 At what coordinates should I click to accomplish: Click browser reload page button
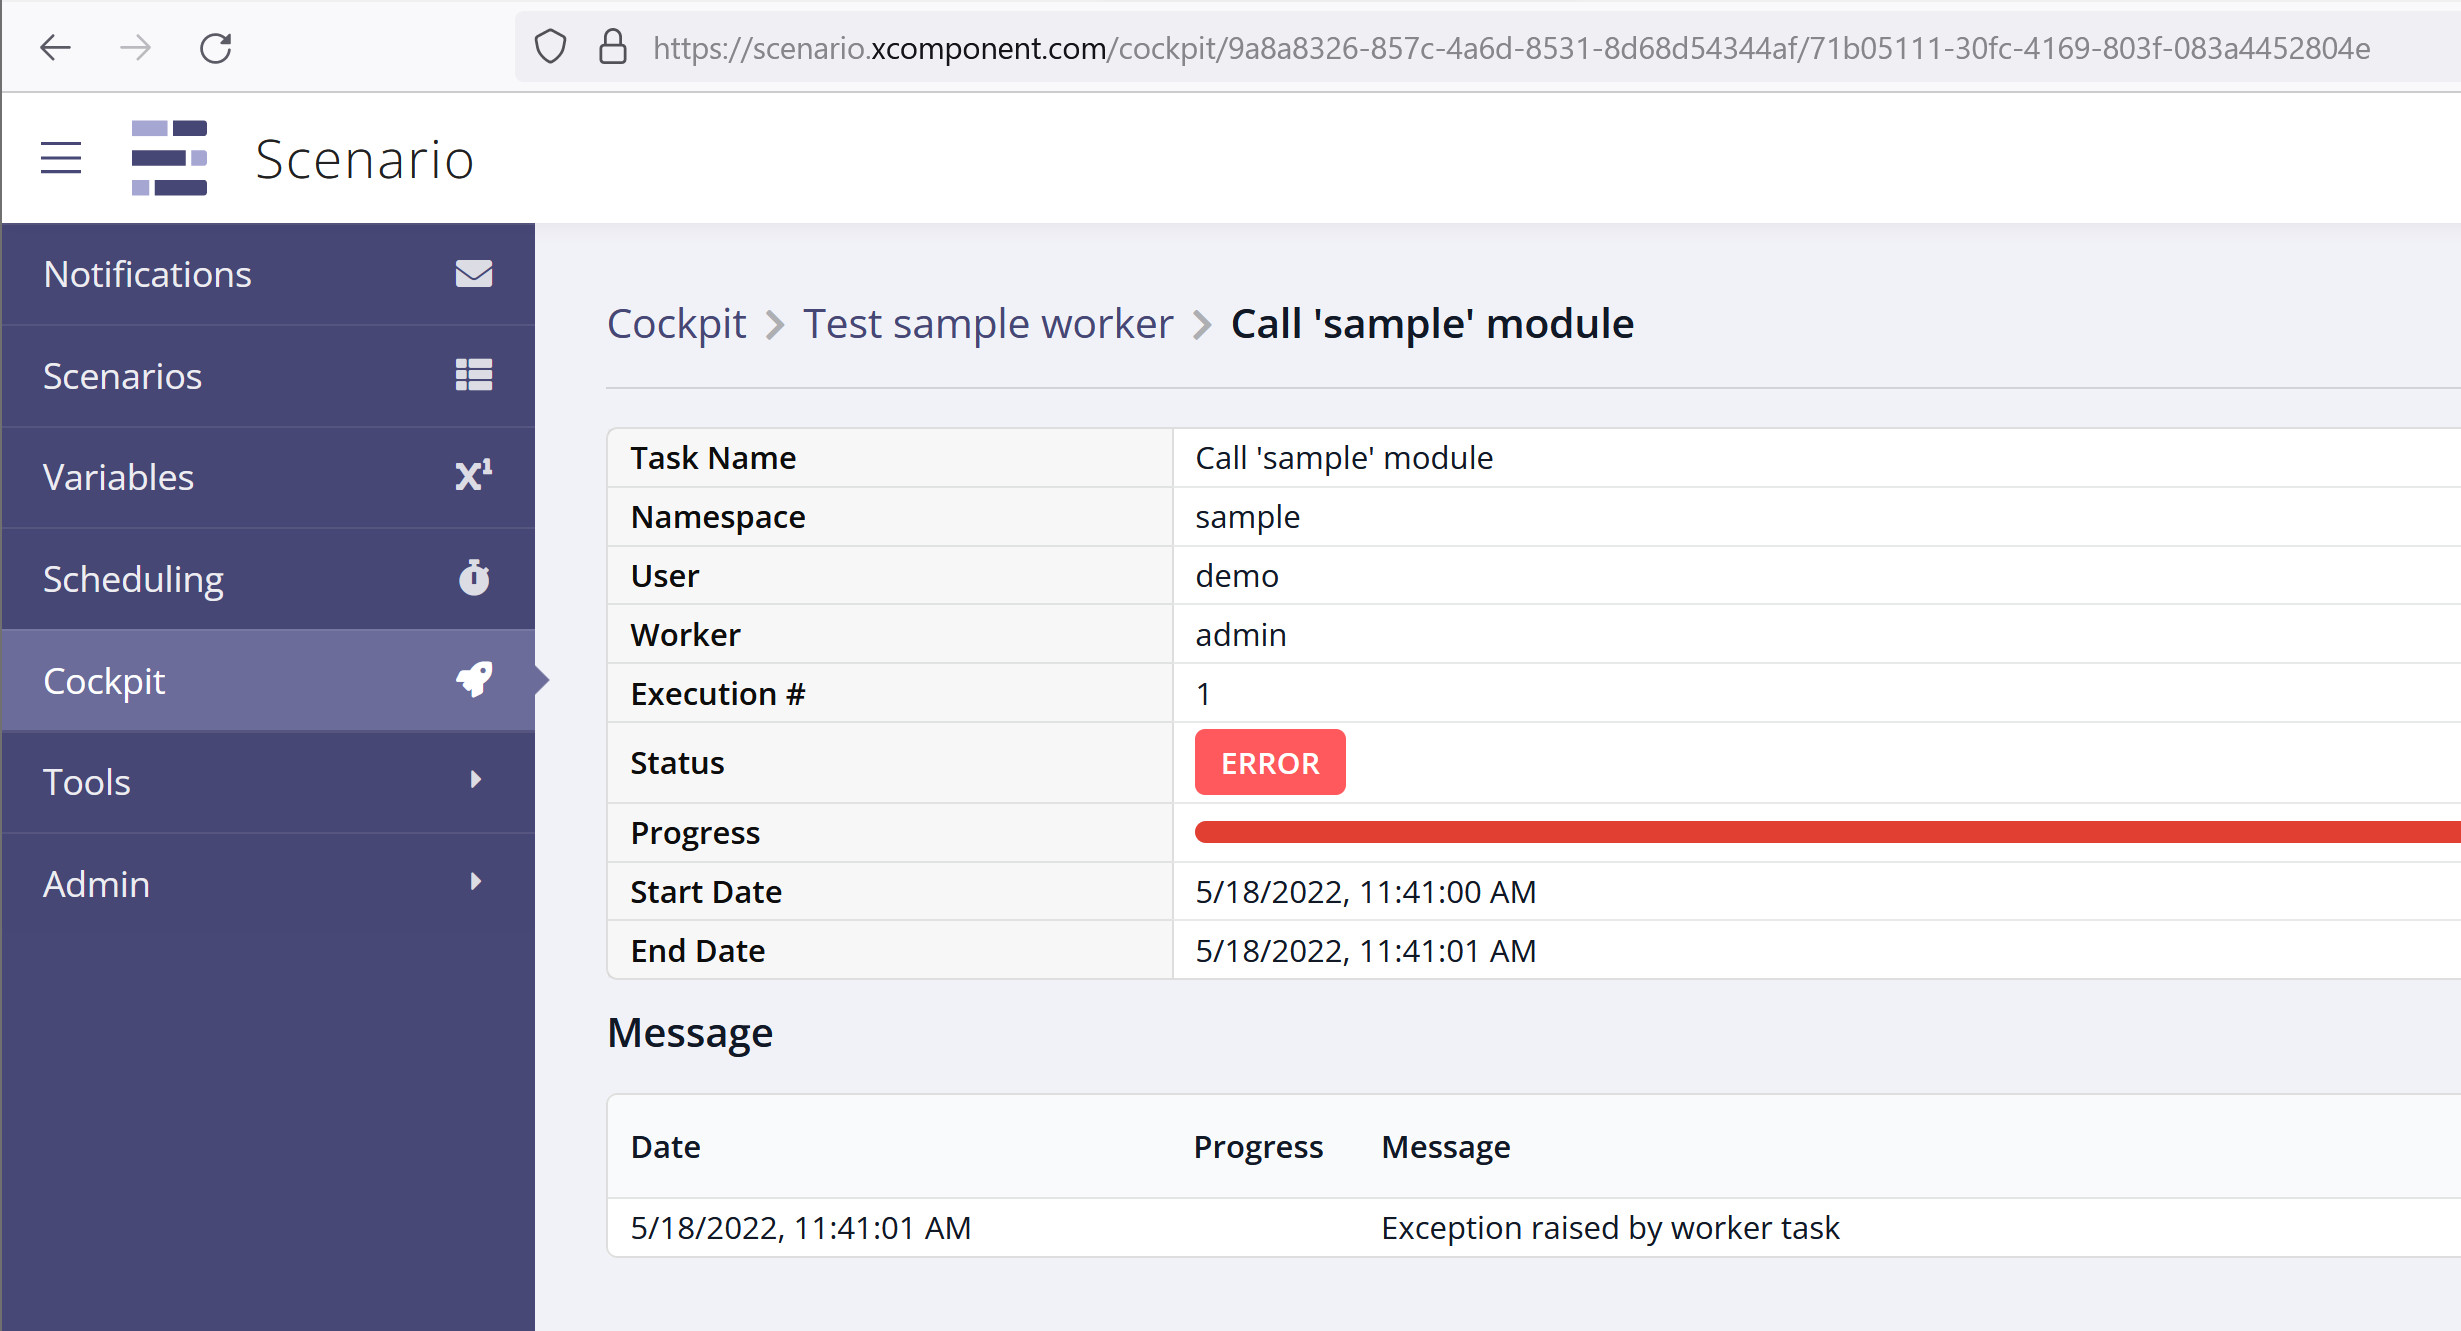pos(218,46)
